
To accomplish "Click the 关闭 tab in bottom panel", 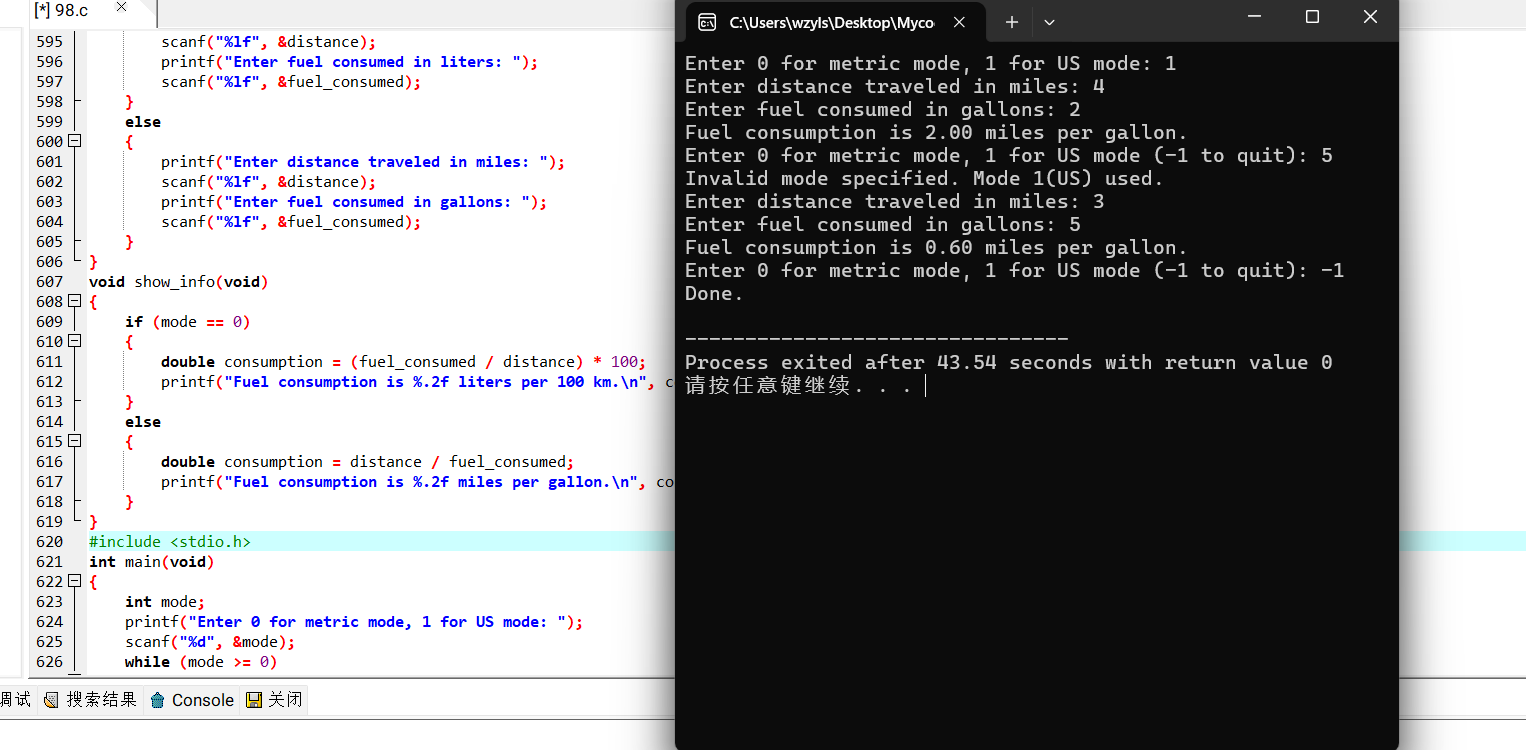I will tap(274, 700).
